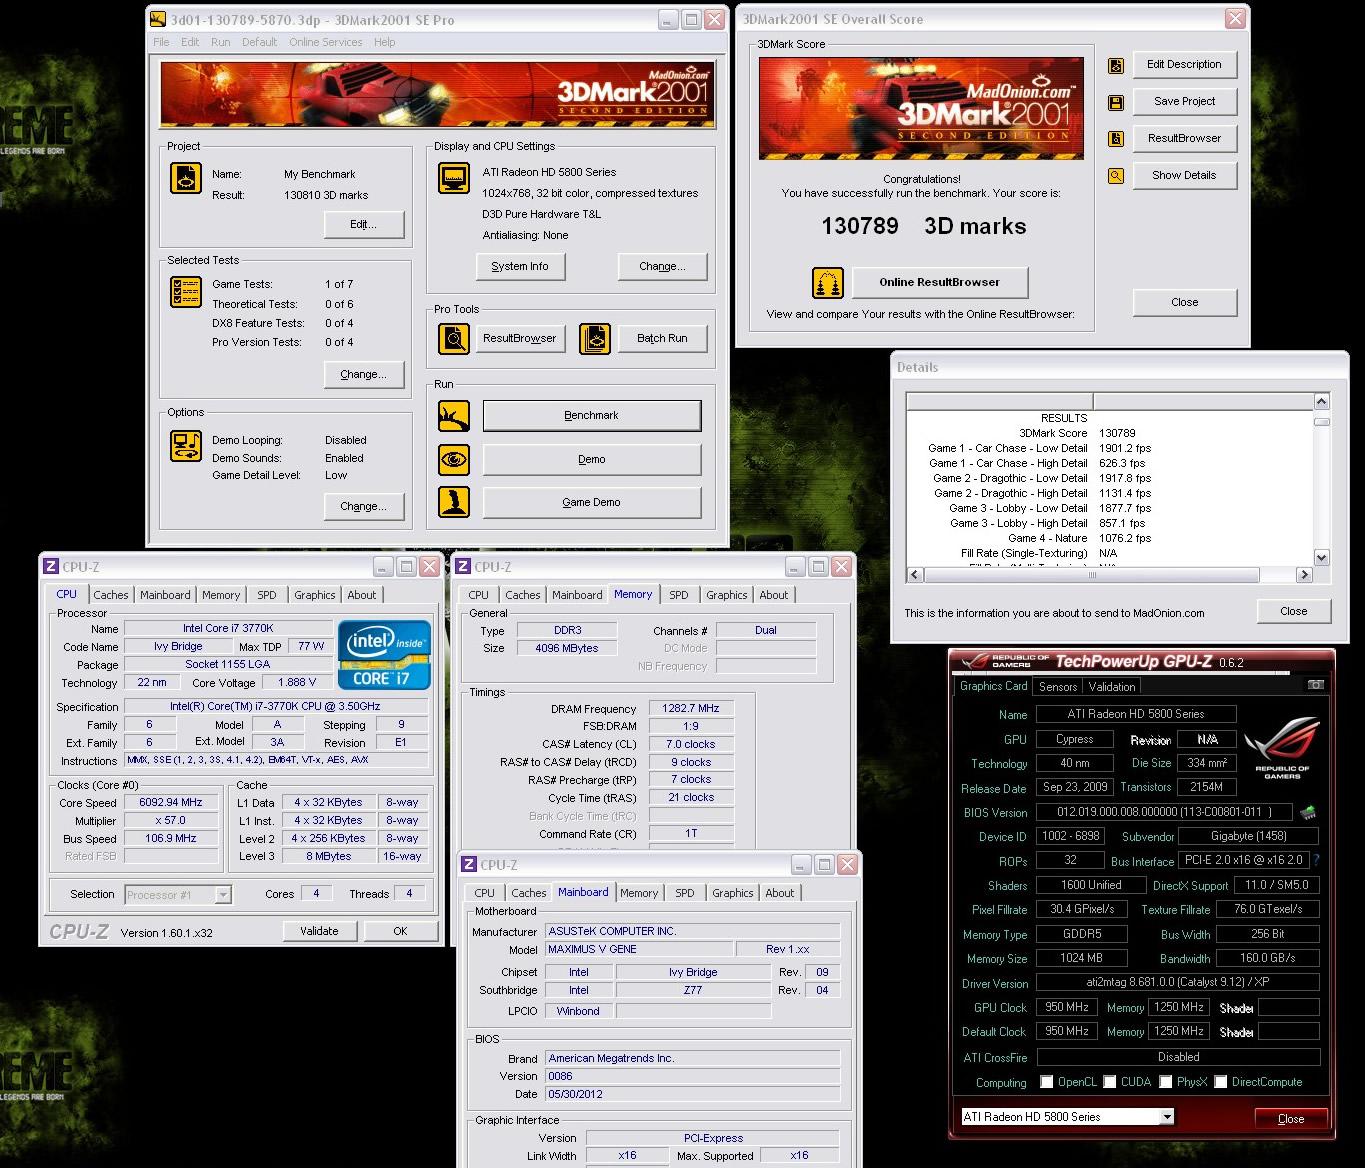The width and height of the screenshot is (1365, 1168).
Task: Open the File menu in 3DMark2001
Action: coord(161,42)
